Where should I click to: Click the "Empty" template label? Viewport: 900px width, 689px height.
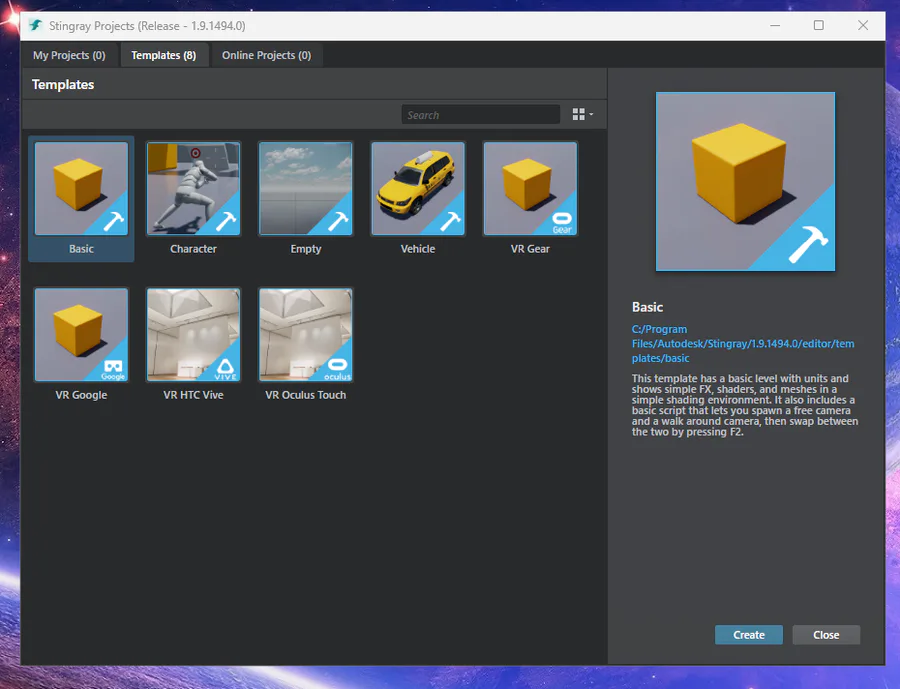coord(305,249)
